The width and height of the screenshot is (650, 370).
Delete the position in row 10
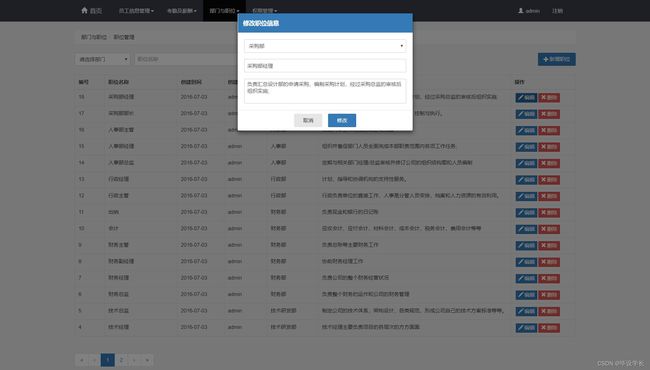pyautogui.click(x=549, y=229)
